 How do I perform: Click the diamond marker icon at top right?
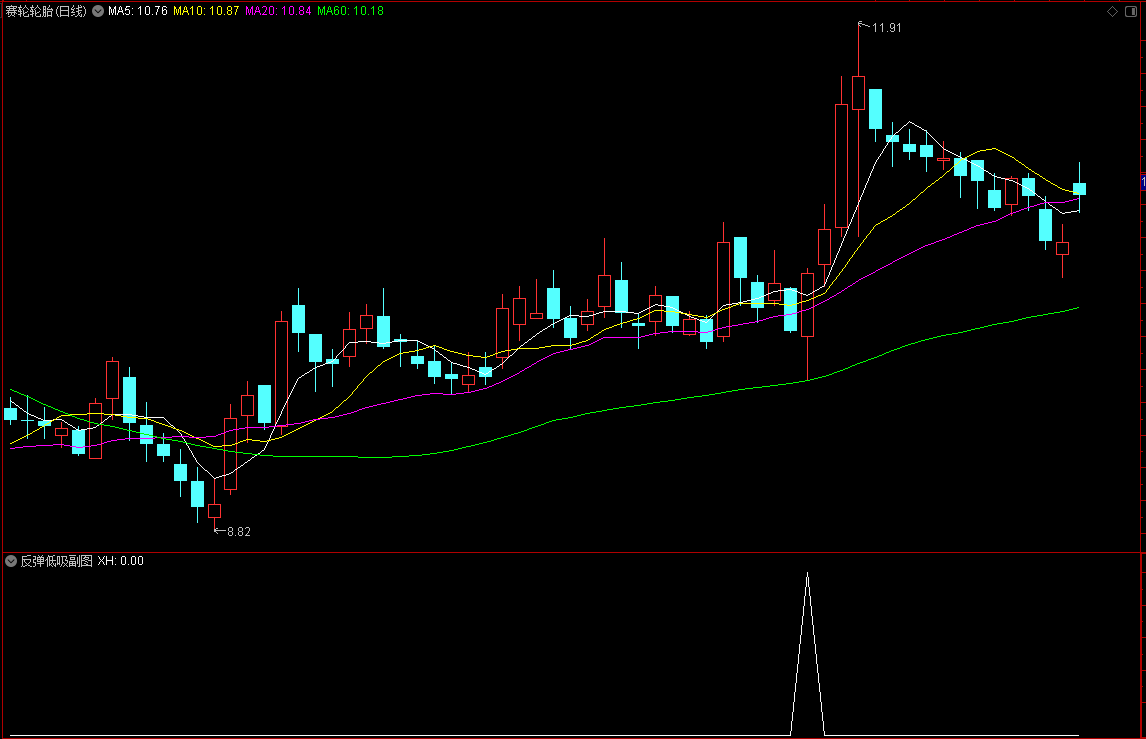(1112, 11)
